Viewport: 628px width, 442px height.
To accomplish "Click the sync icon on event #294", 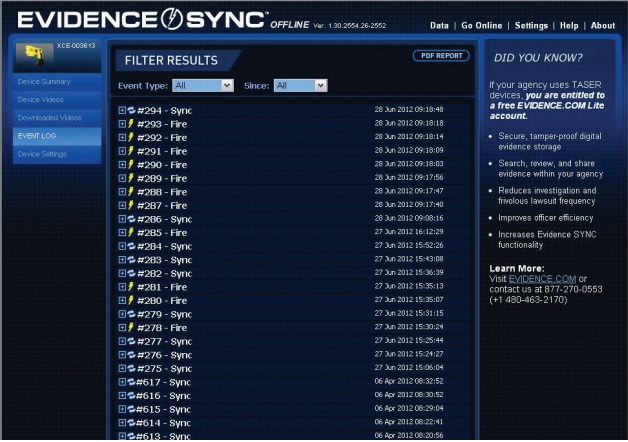I will (131, 110).
